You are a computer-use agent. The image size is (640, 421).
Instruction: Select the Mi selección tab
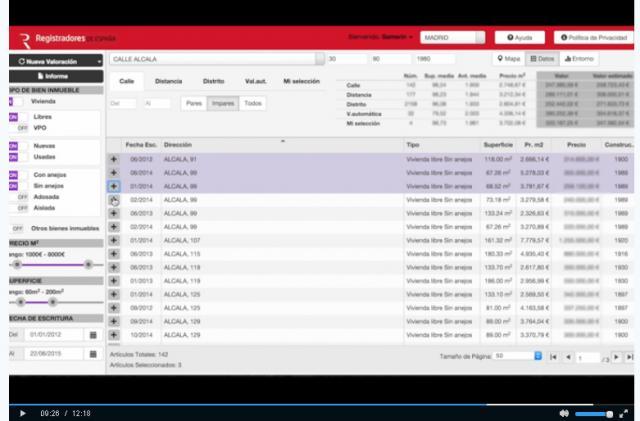(x=302, y=81)
